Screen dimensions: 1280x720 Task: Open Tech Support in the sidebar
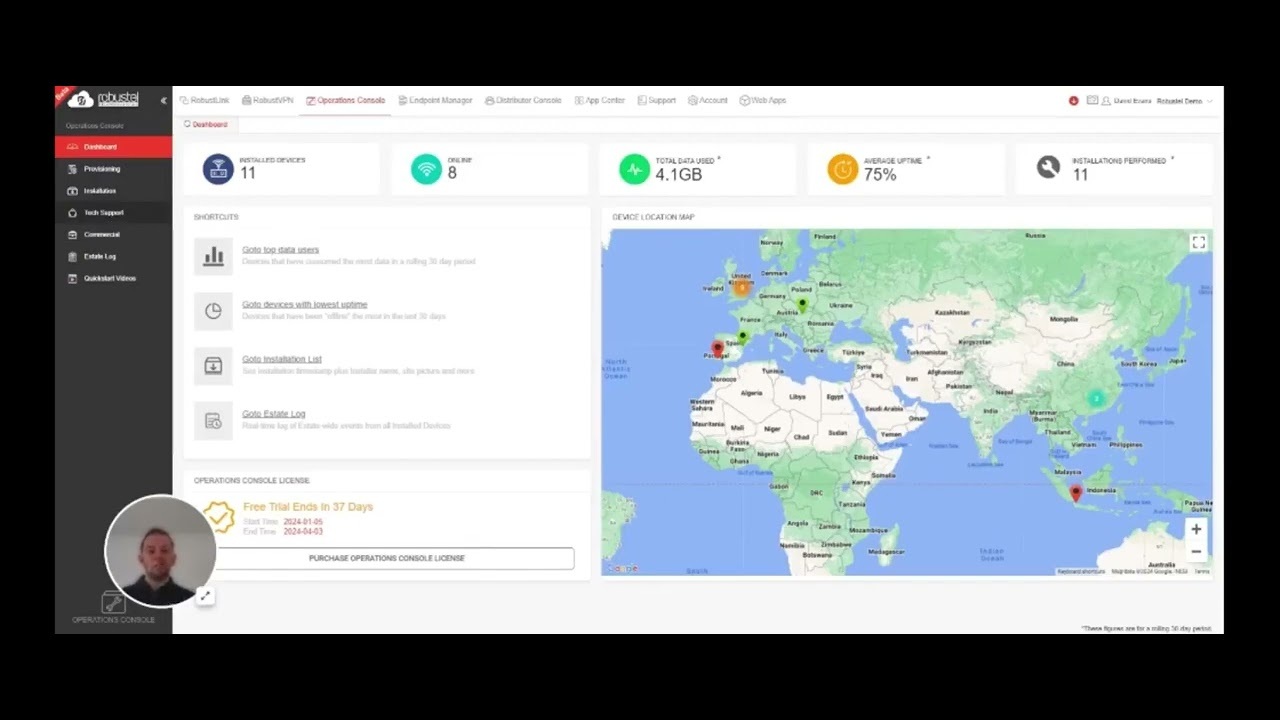[x=113, y=212]
